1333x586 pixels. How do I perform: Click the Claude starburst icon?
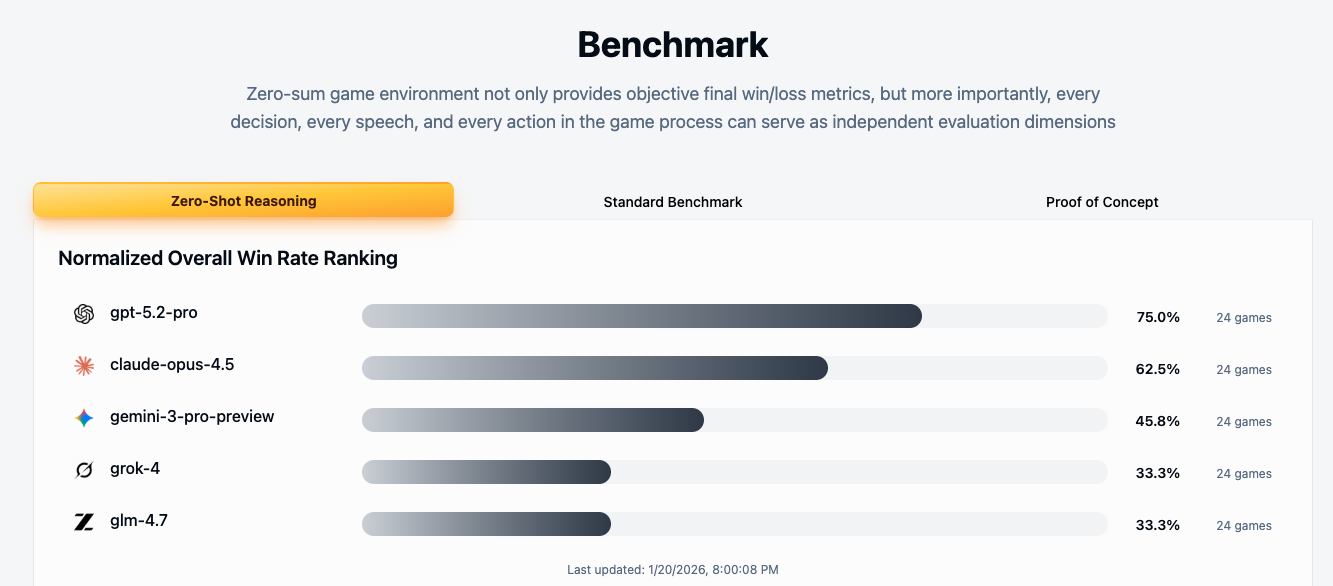point(84,366)
